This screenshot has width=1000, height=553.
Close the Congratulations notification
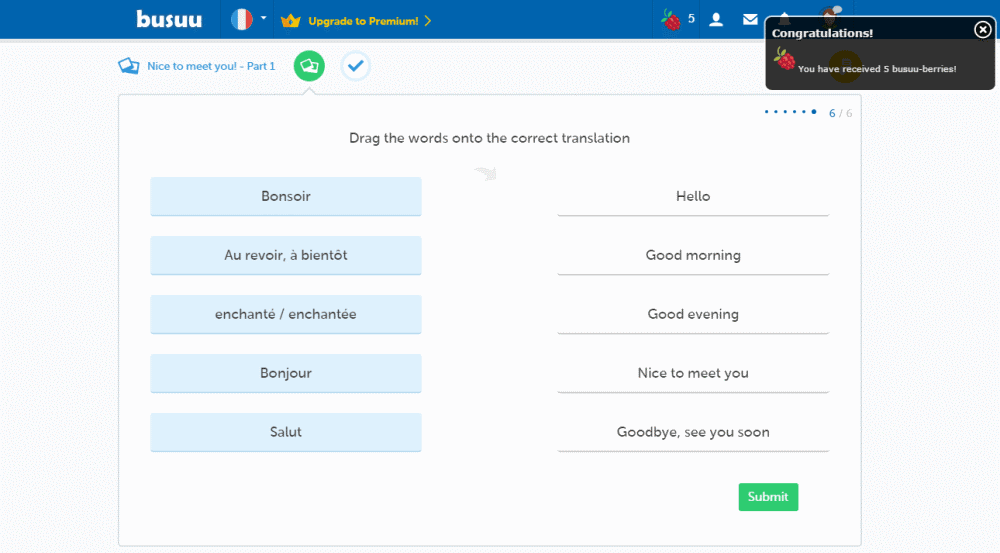coord(983,29)
